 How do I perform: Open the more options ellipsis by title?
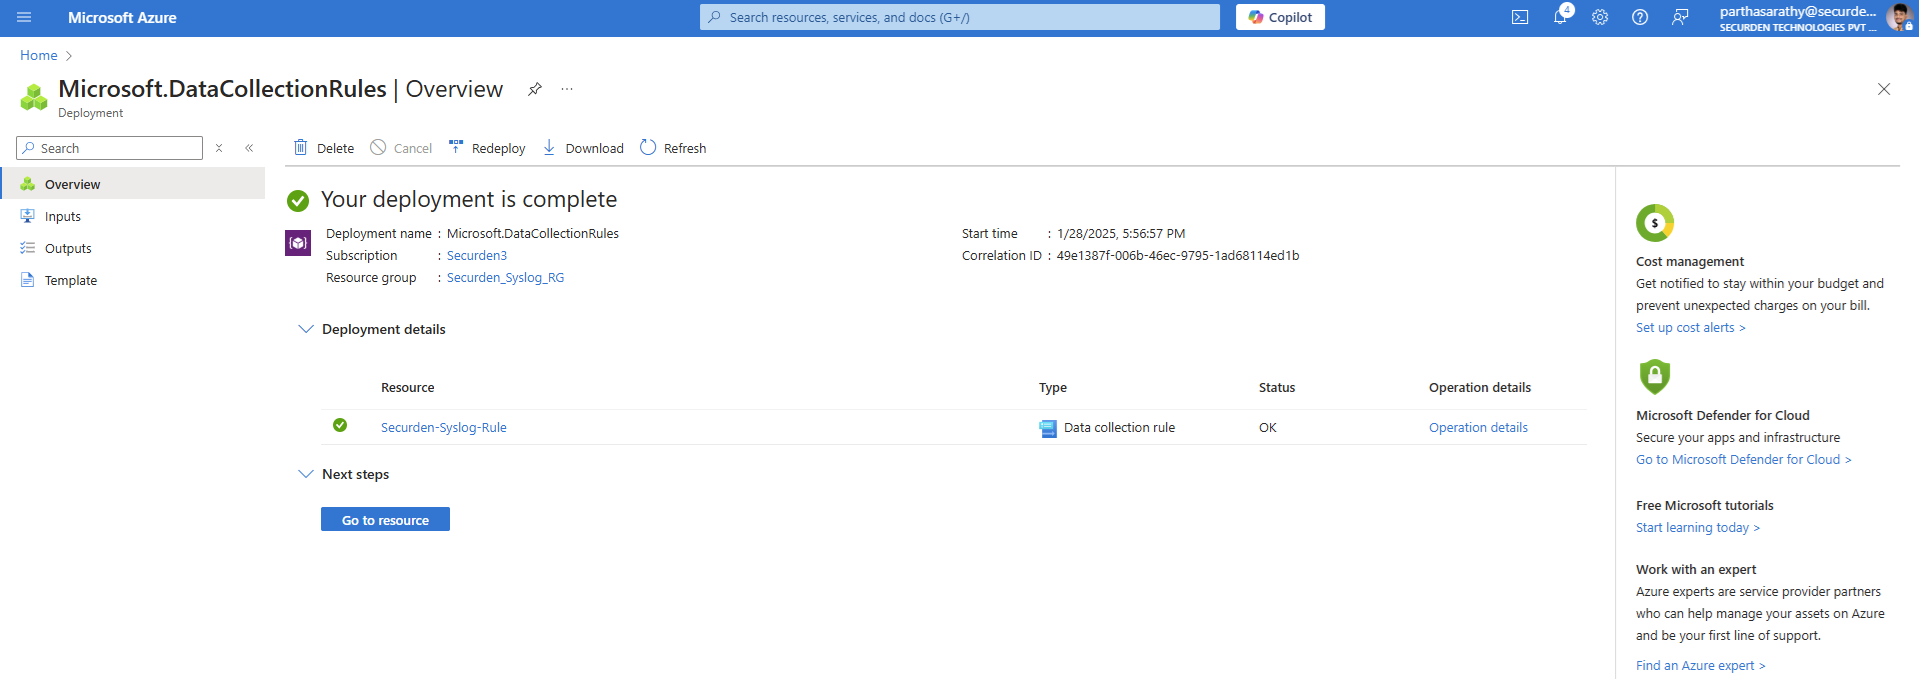[x=567, y=89]
